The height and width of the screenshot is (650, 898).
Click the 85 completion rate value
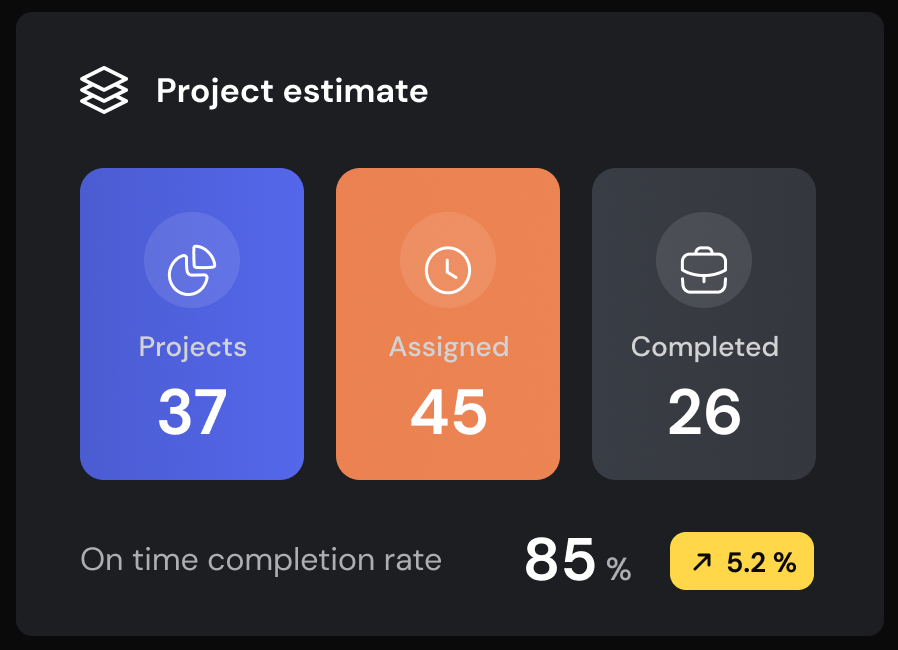point(560,560)
